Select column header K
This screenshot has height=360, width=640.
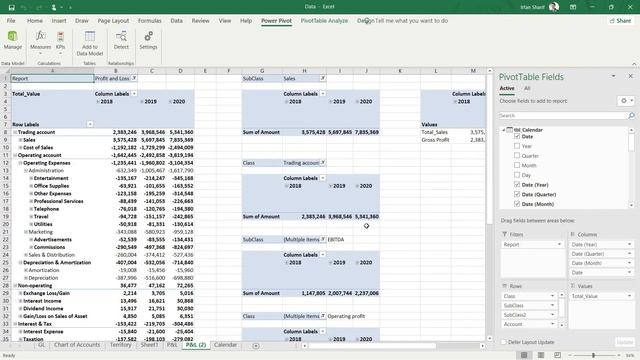click(400, 71)
